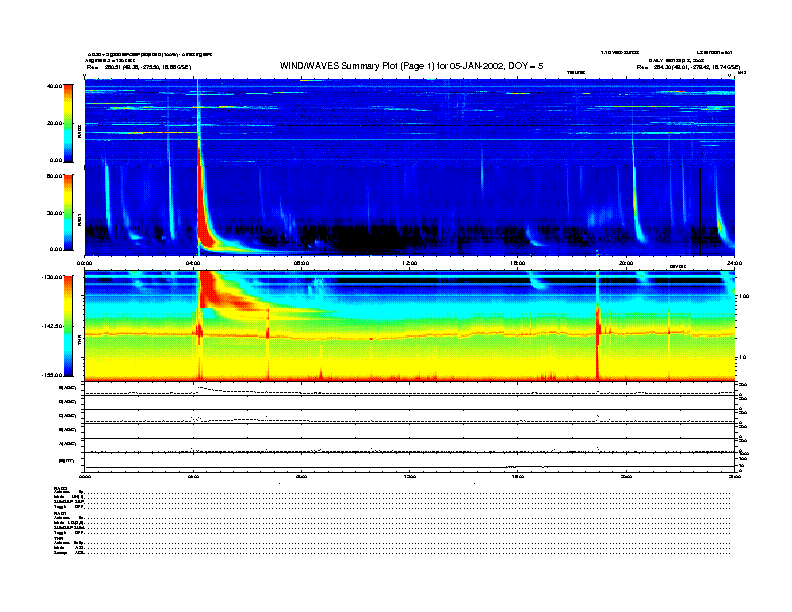Click the TNR panel color scale bar

click(68, 326)
